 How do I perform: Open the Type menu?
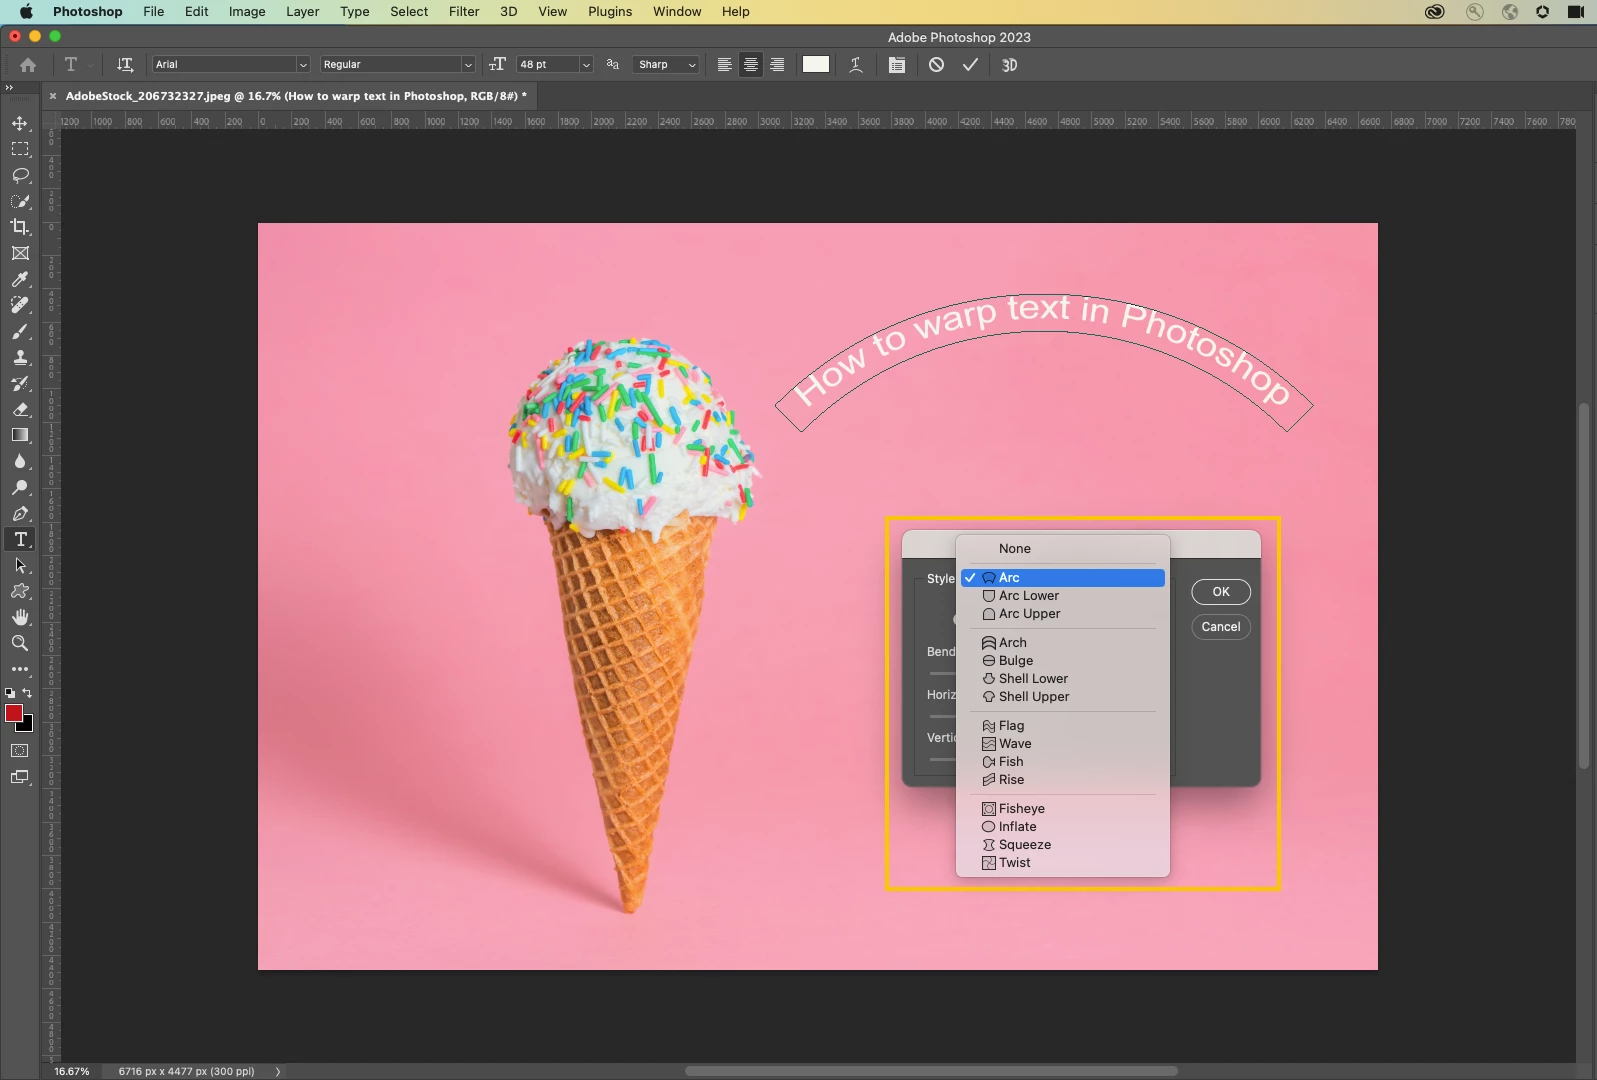click(x=354, y=12)
